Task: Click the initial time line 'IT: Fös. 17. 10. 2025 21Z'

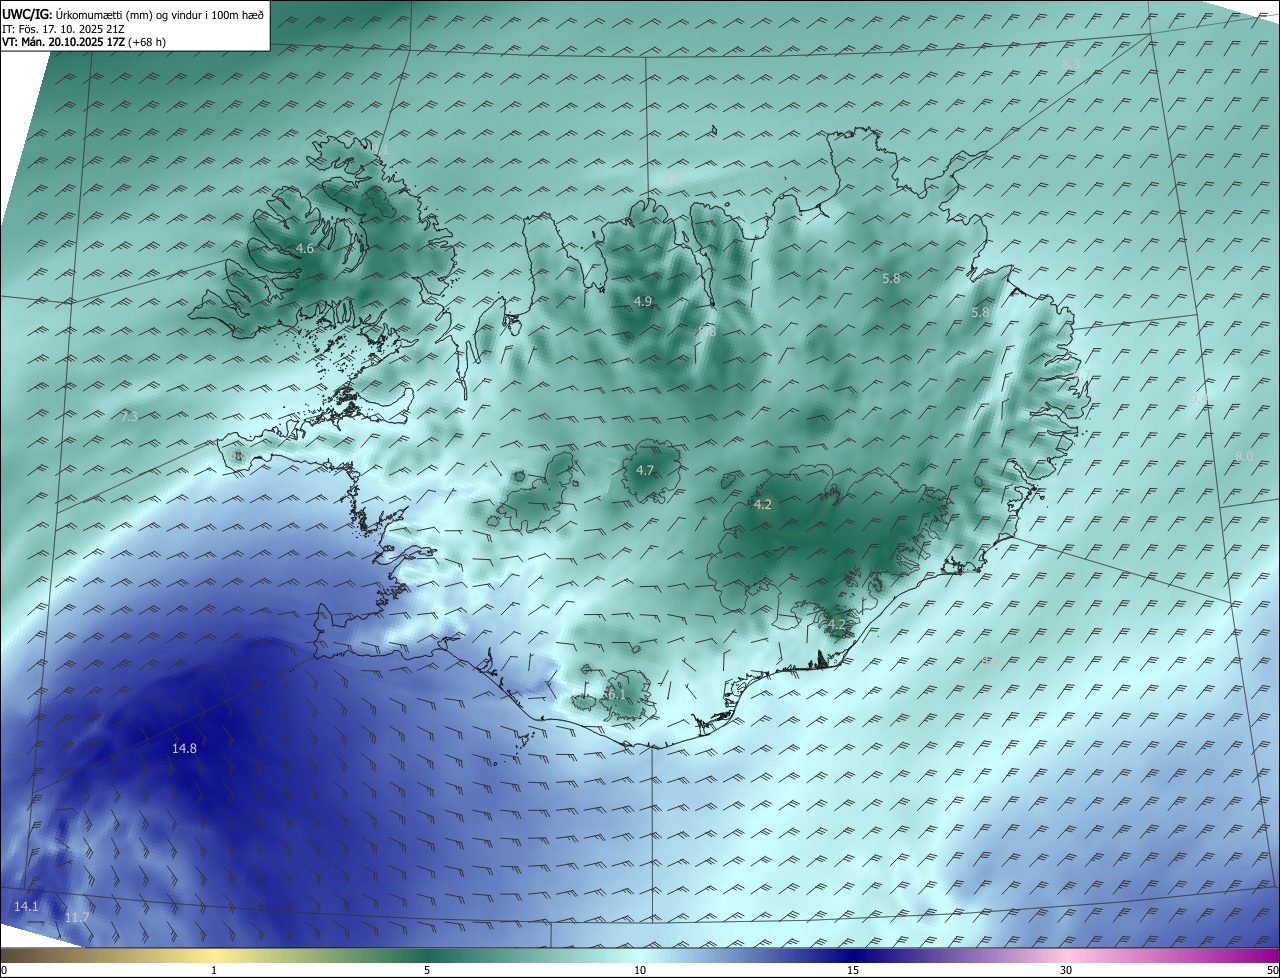Action: pos(62,28)
